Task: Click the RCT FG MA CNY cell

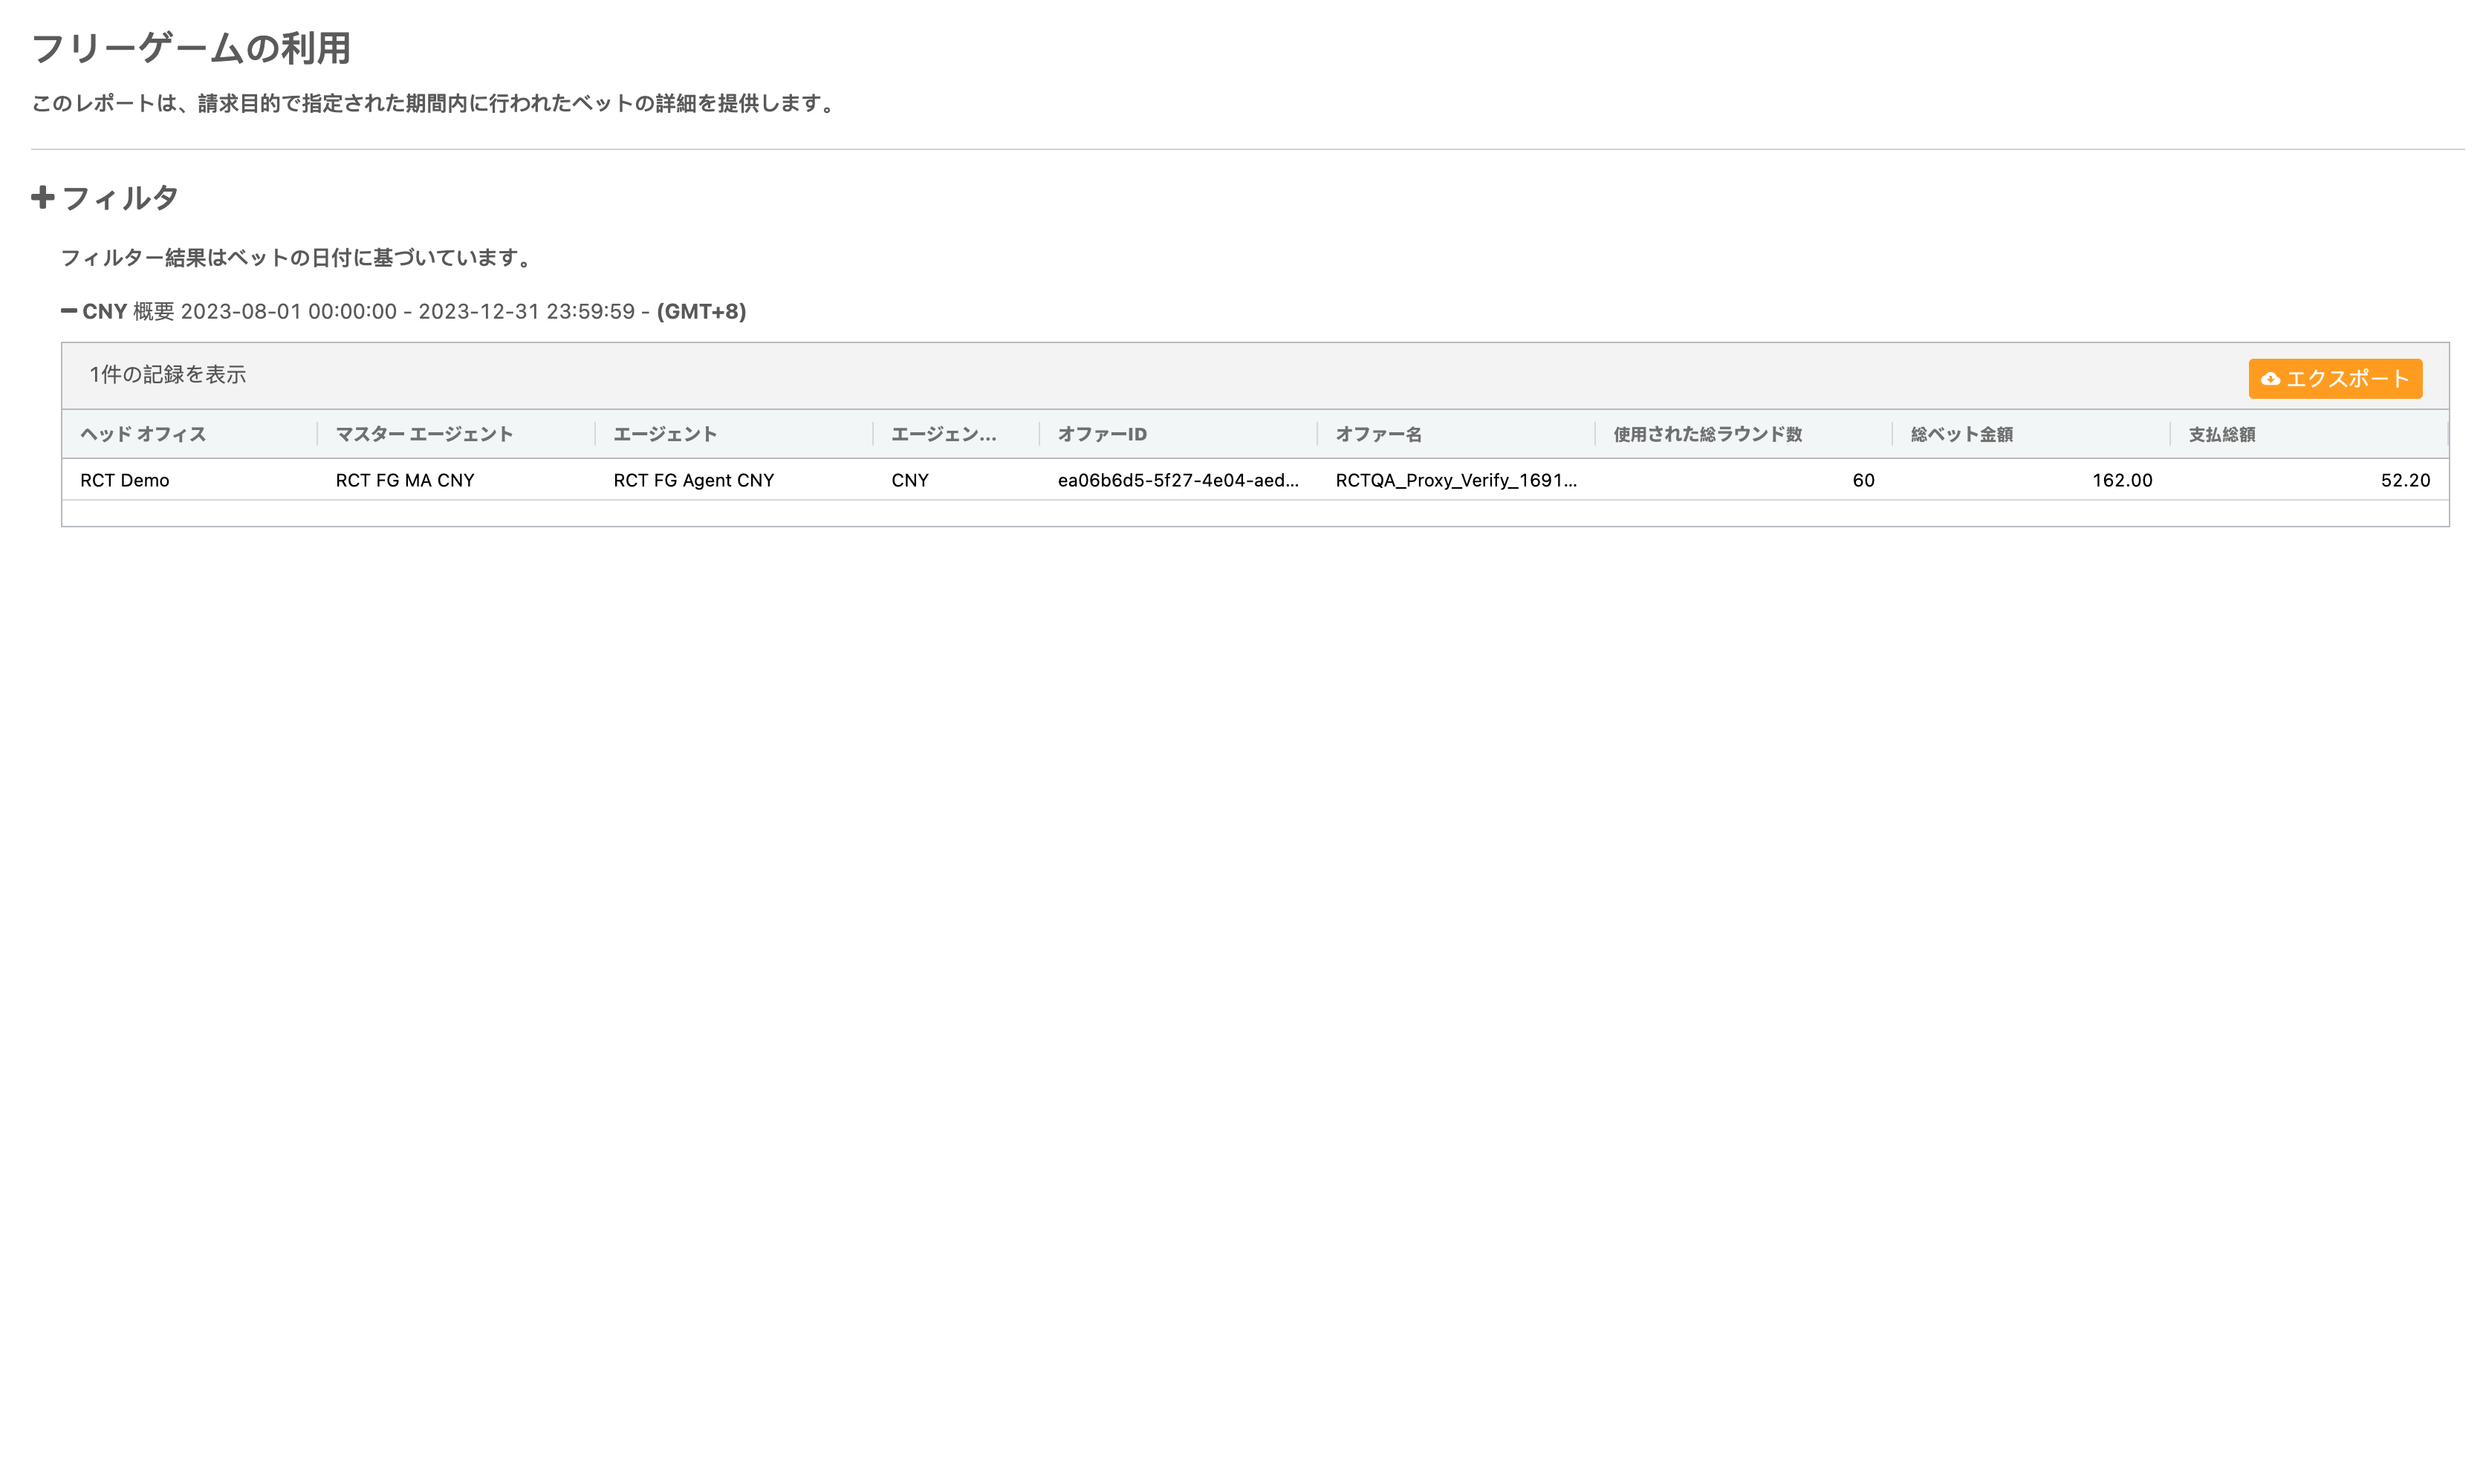Action: tap(405, 480)
